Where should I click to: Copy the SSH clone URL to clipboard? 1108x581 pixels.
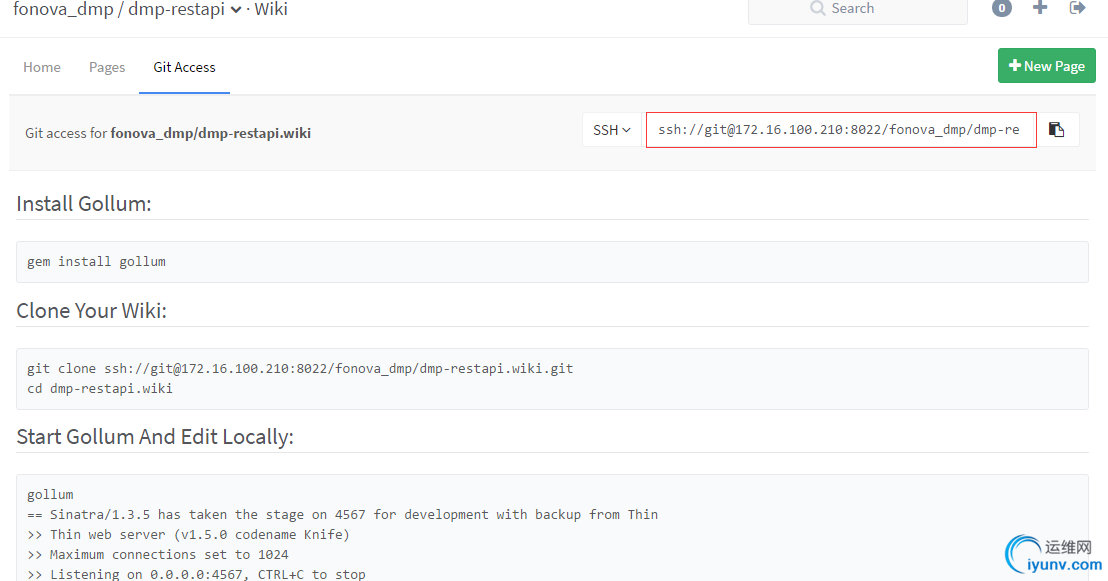coord(1056,130)
